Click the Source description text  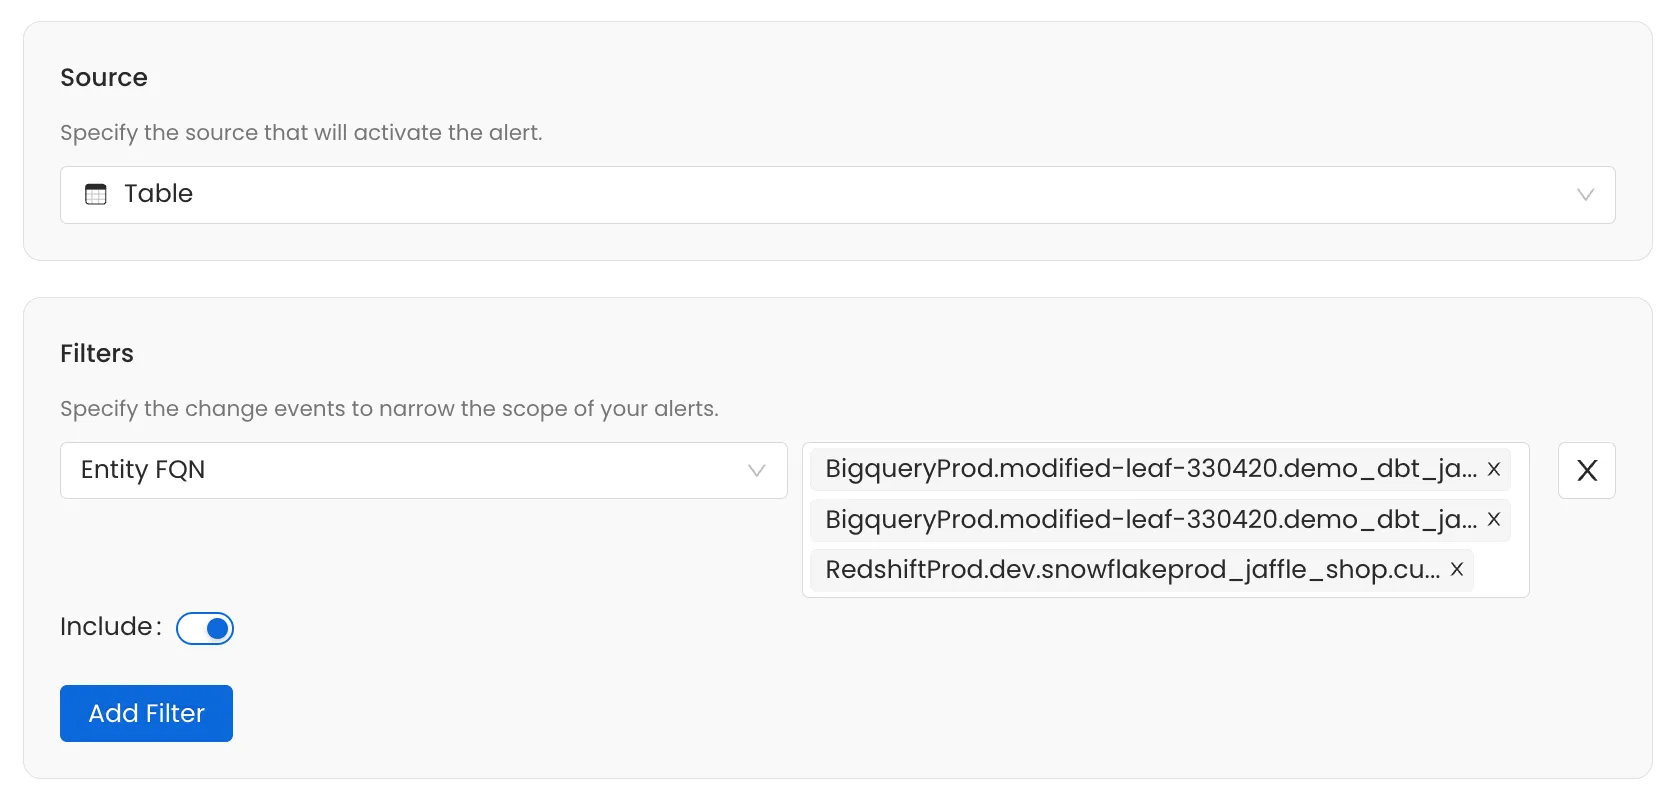tap(301, 133)
